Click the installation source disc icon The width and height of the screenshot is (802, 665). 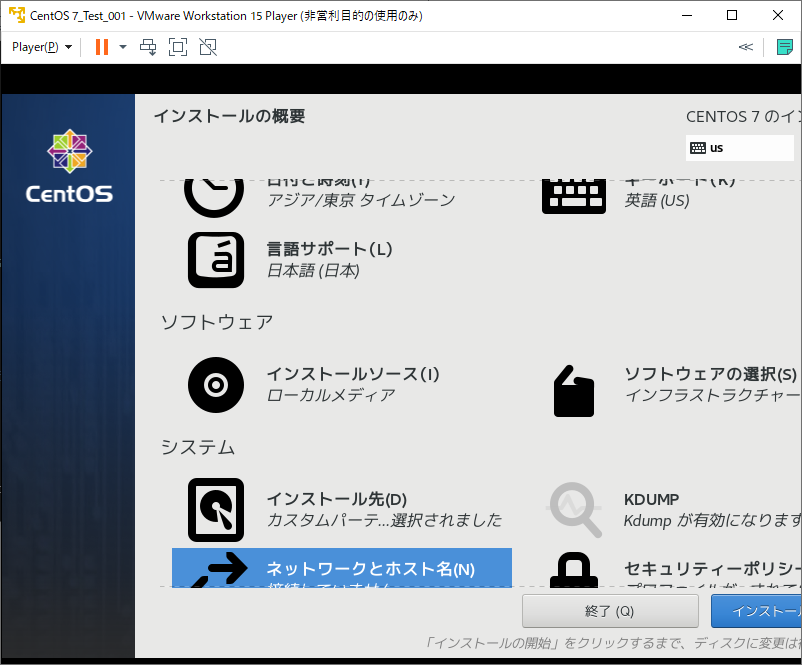click(x=216, y=385)
